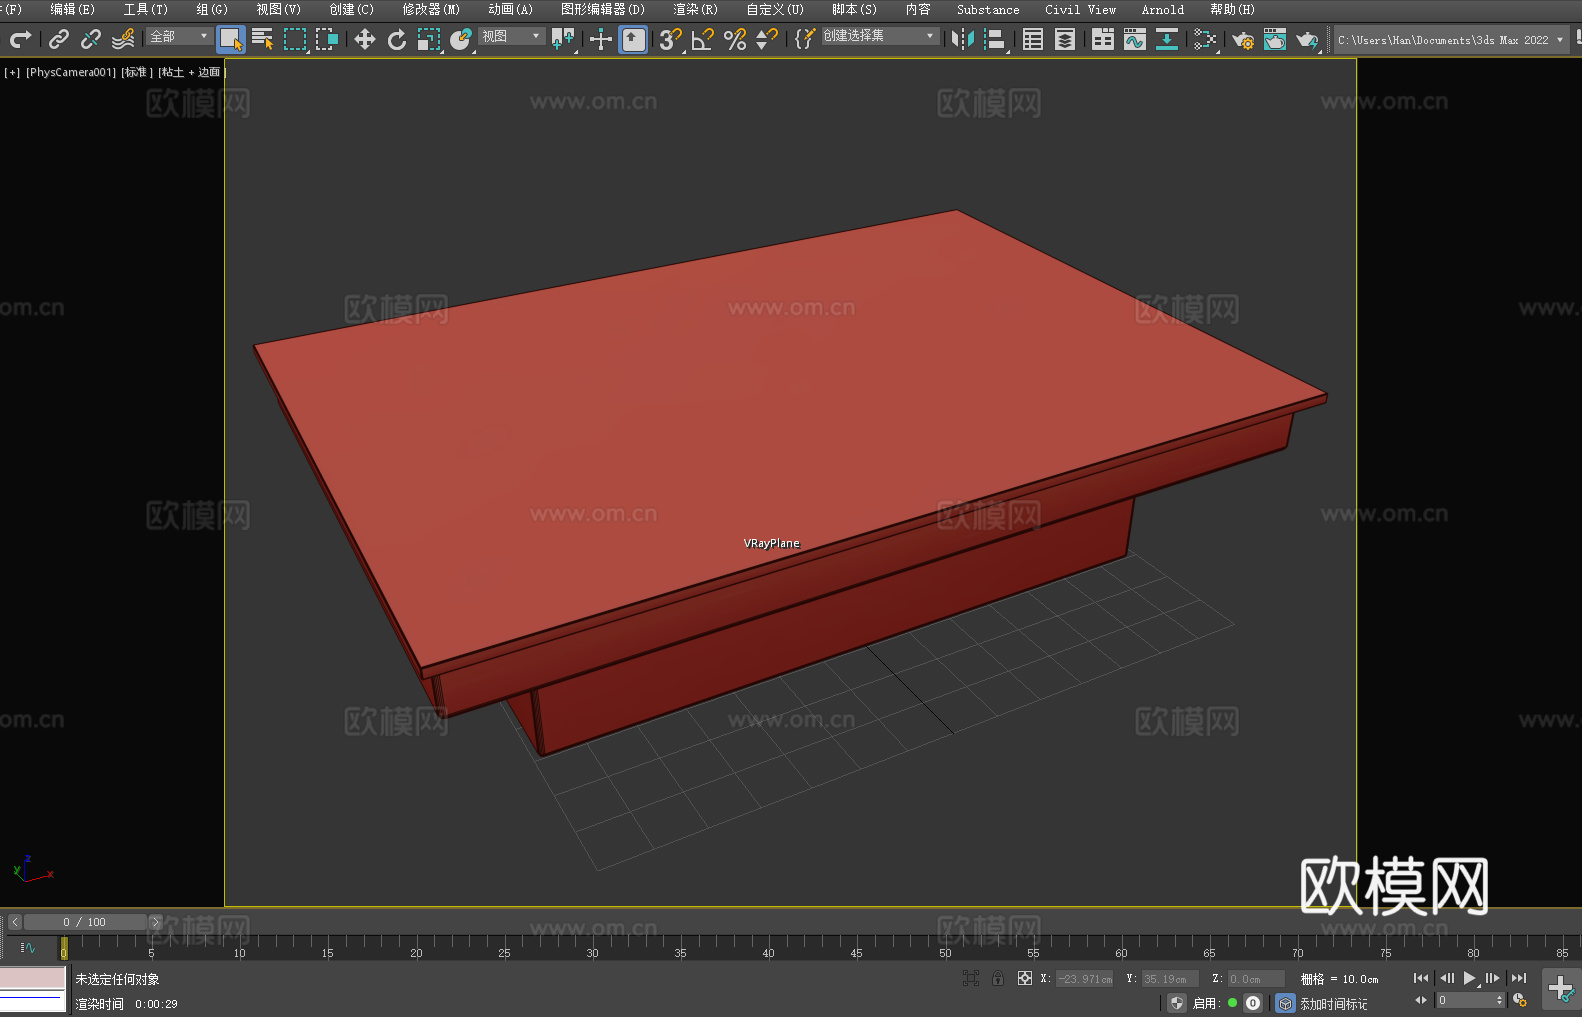The width and height of the screenshot is (1582, 1017).
Task: Click the Use Pivot Point Center icon
Action: coord(564,39)
